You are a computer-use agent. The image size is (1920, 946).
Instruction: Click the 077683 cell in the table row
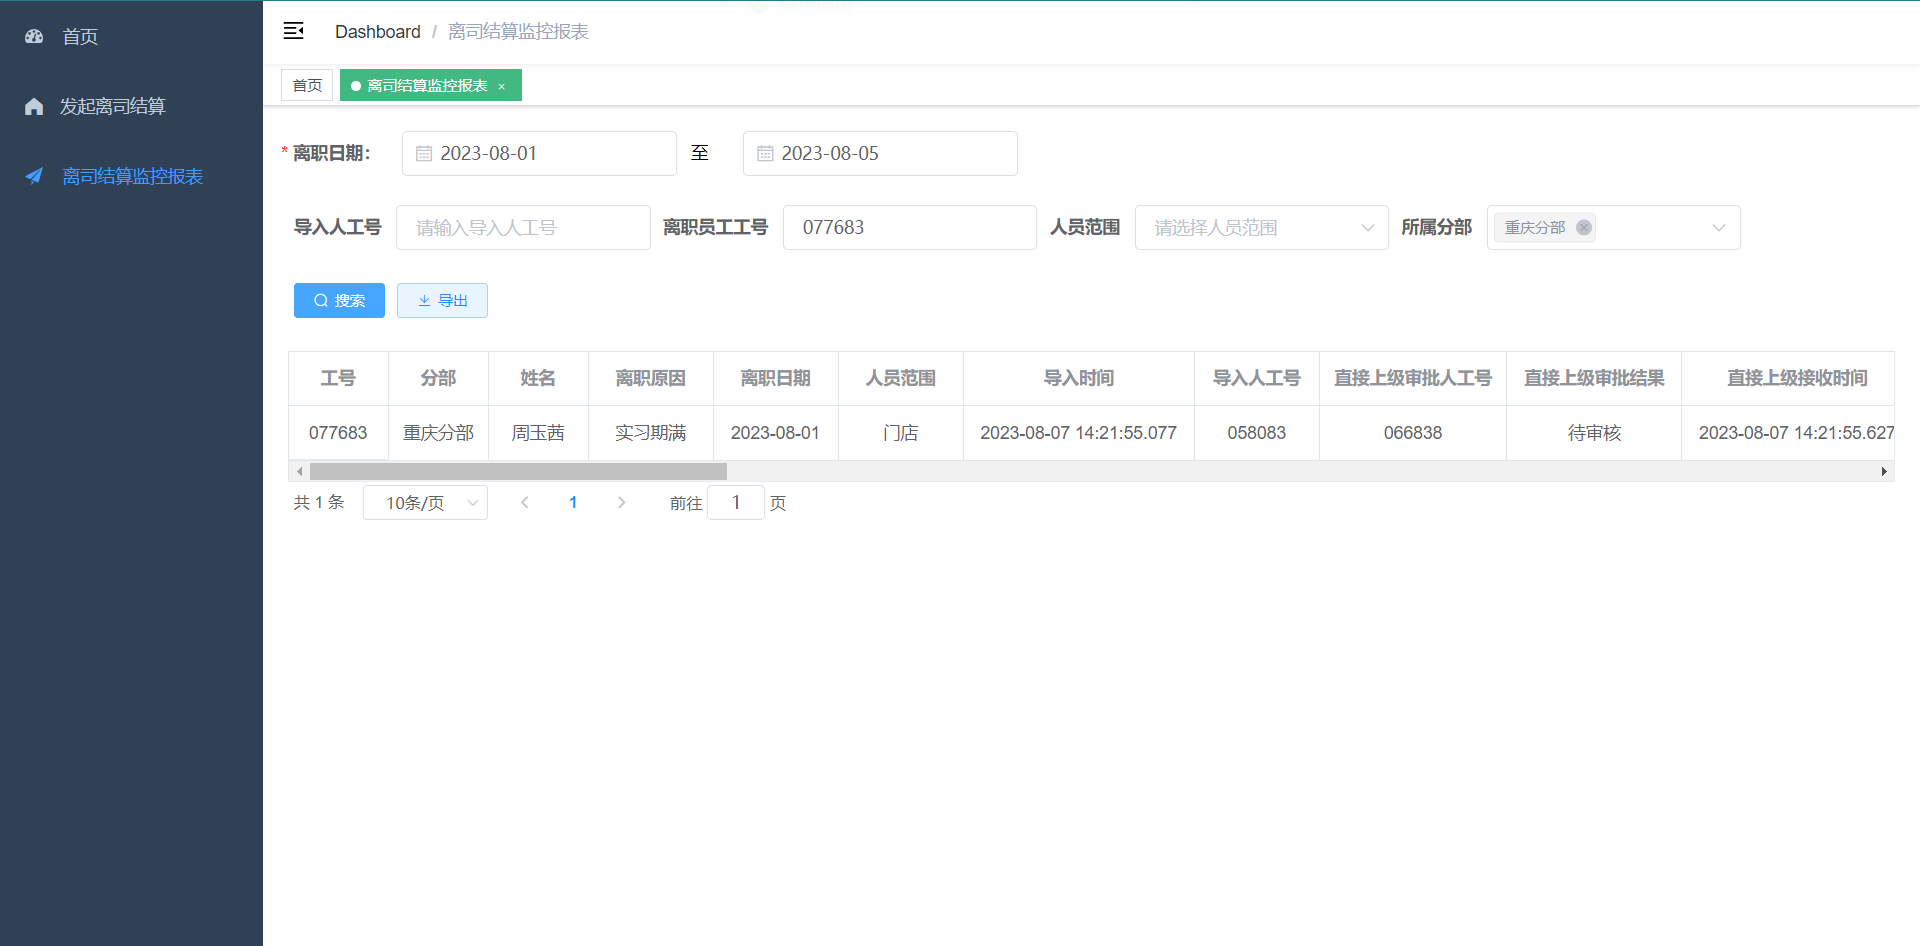338,433
